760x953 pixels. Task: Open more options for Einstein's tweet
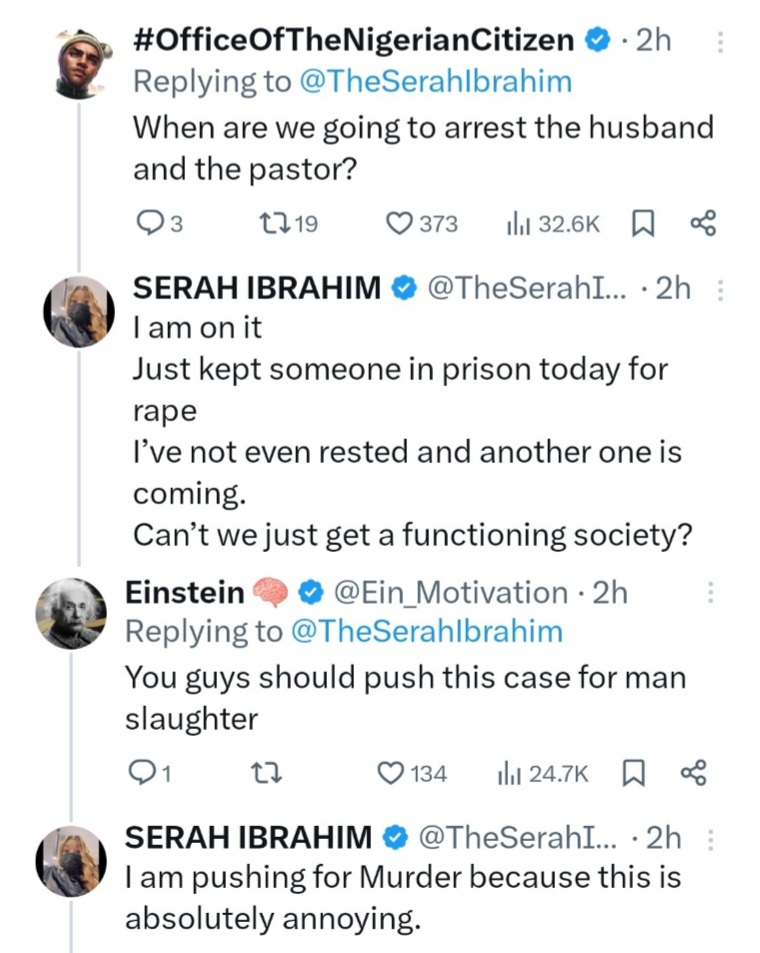[x=711, y=593]
